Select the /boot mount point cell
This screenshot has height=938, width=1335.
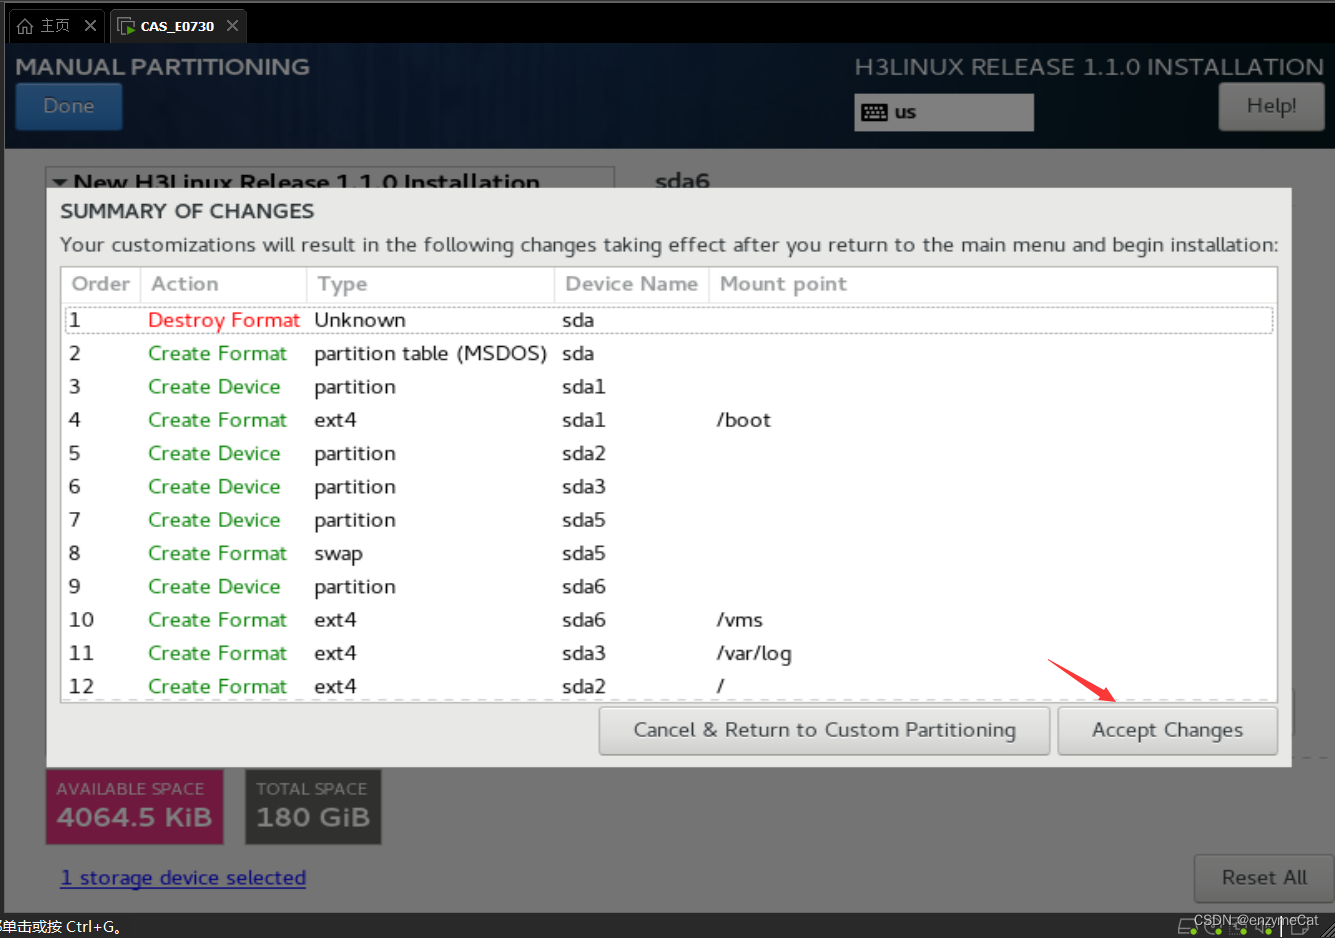pyautogui.click(x=744, y=420)
